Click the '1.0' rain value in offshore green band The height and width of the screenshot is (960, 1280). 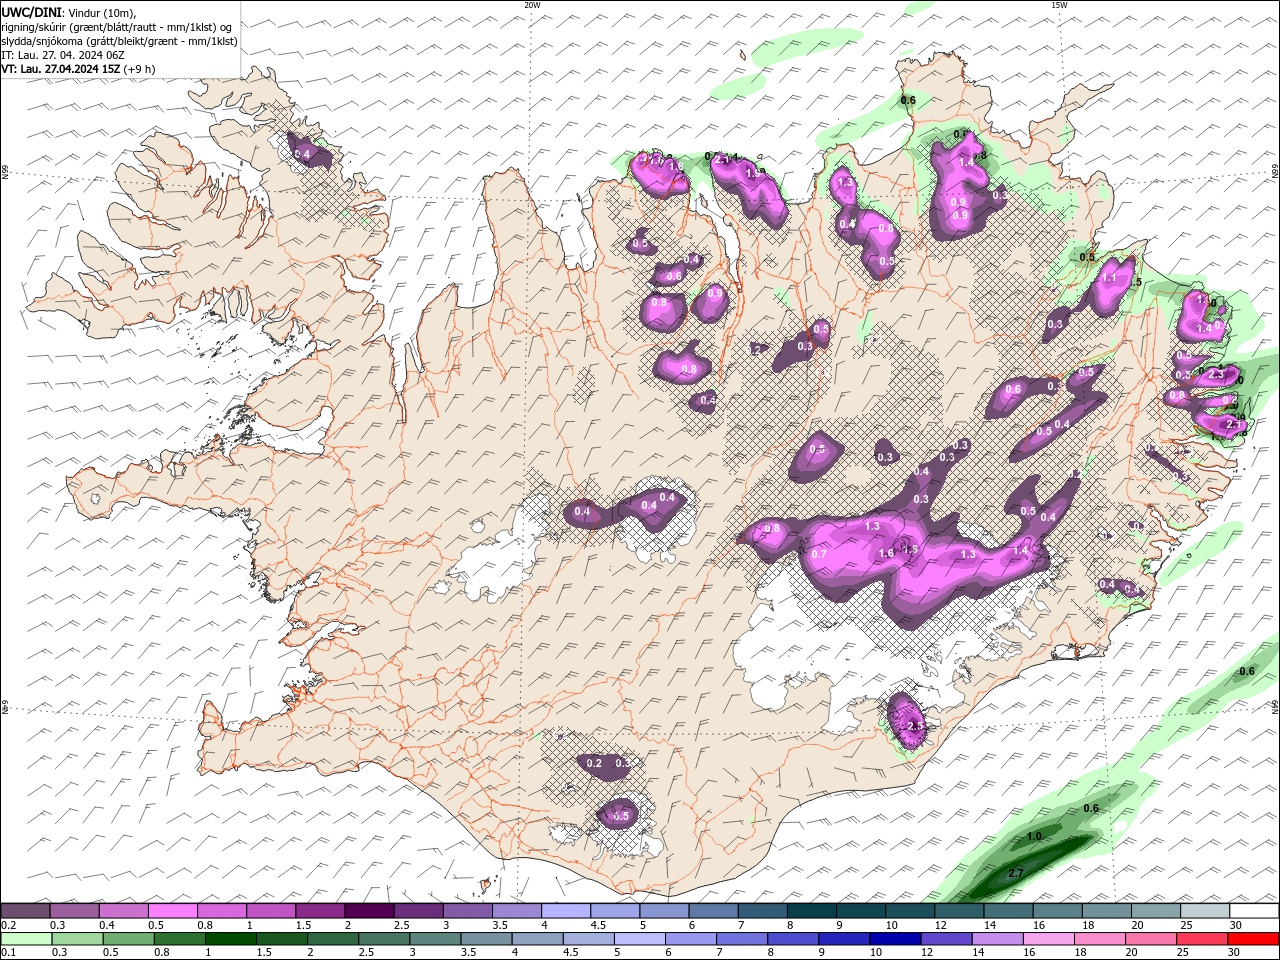(x=1034, y=836)
